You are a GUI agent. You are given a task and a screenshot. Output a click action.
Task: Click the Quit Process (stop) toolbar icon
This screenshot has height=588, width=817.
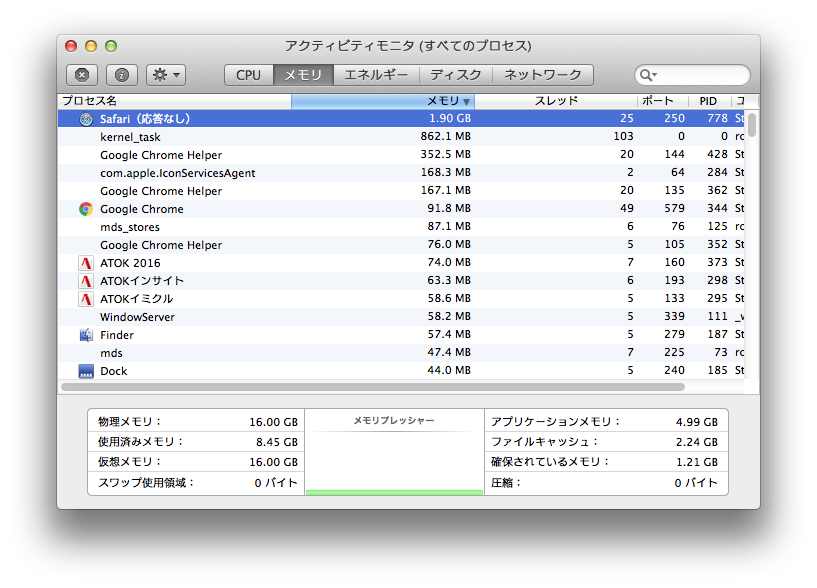tap(82, 75)
